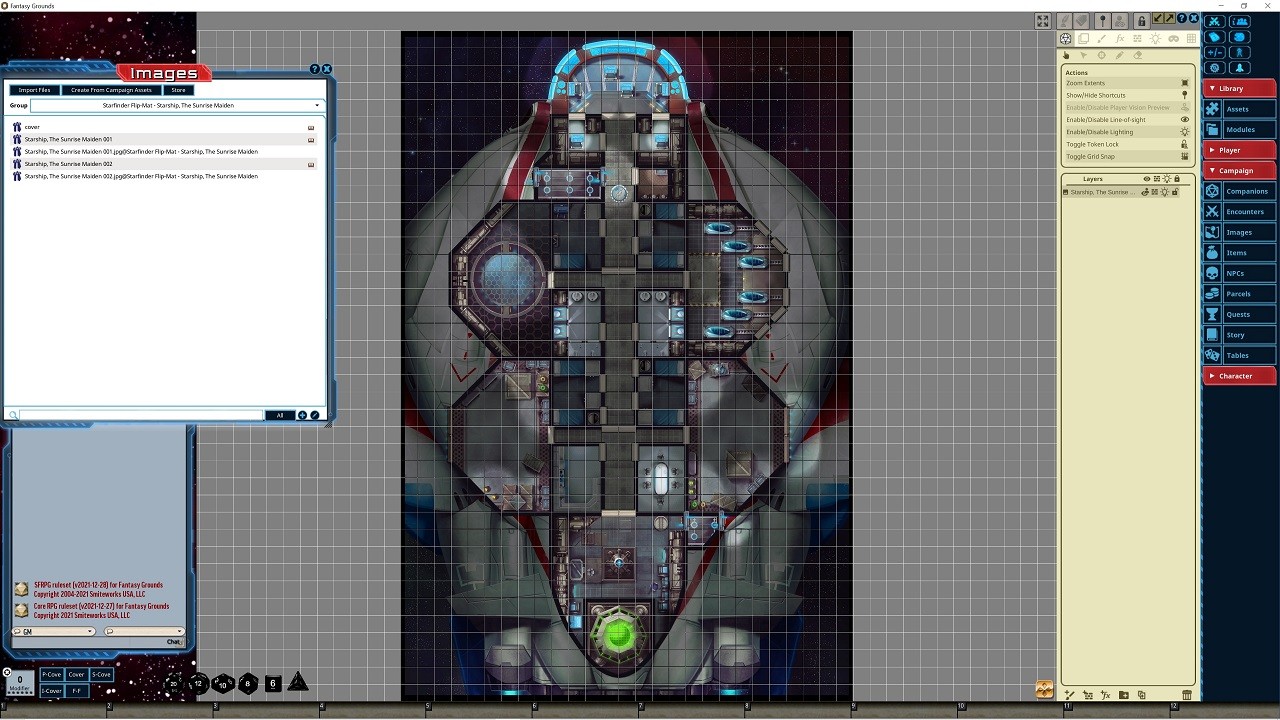Toggle Grid Snap action

point(1128,156)
